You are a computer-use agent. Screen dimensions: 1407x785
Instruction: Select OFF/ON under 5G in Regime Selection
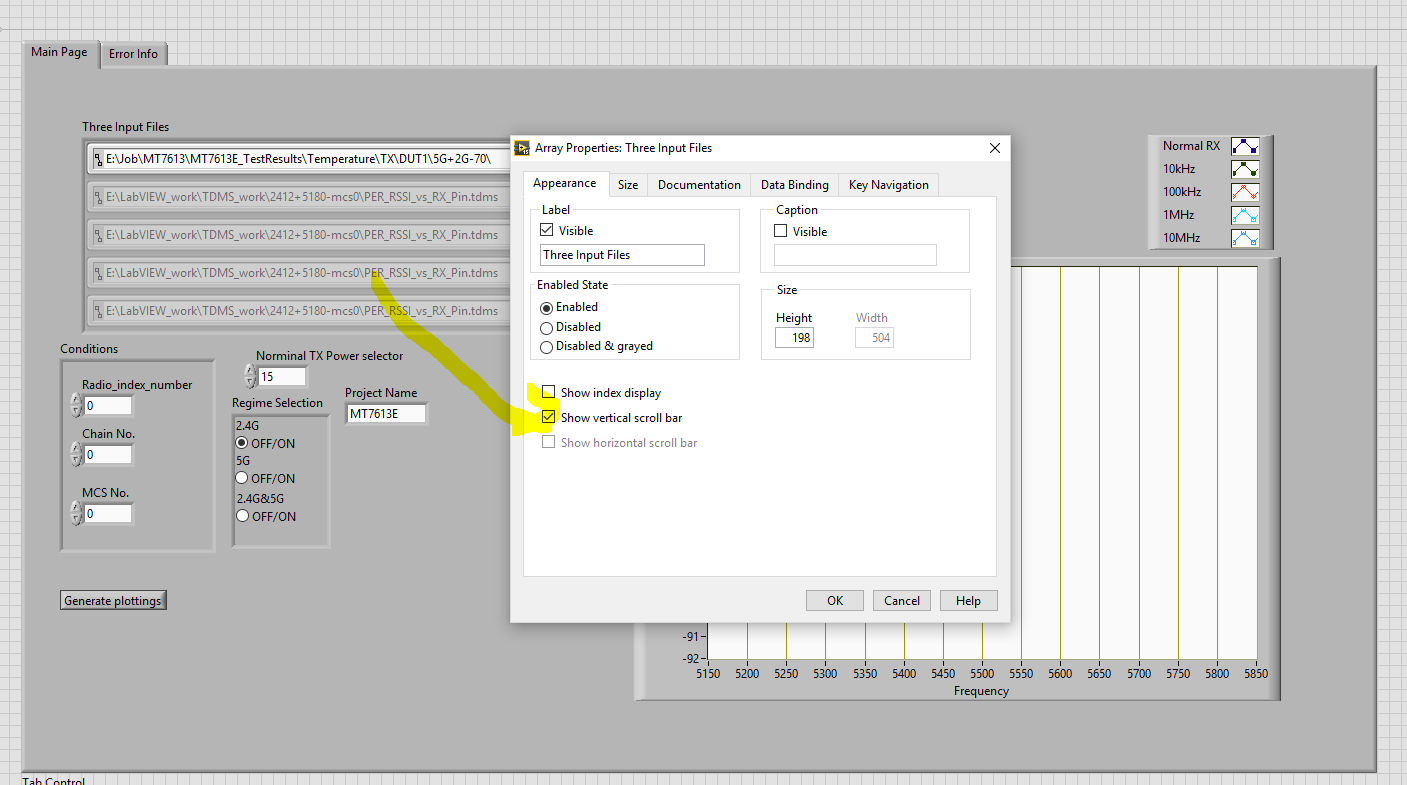242,478
